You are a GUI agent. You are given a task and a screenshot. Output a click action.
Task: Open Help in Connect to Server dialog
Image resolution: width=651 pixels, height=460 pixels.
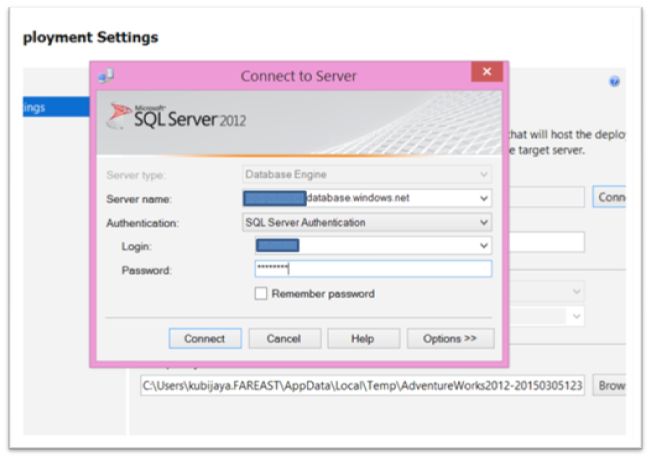coord(363,339)
